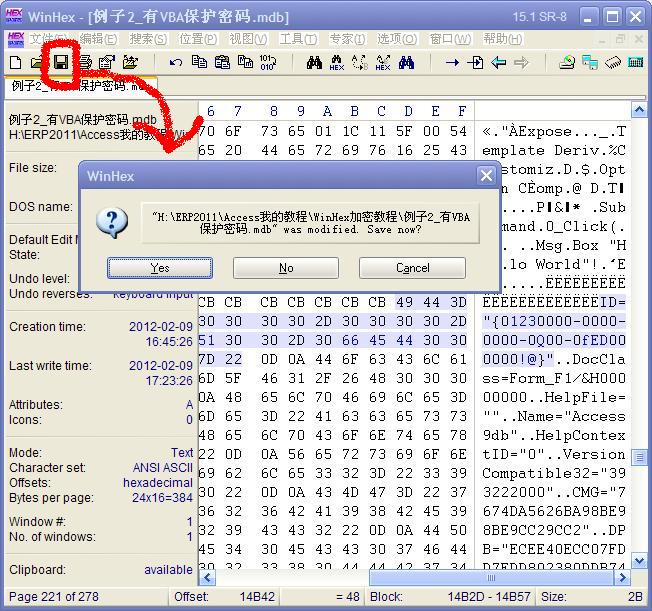This screenshot has height=611, width=652.
Task: Click the Replace Text icon
Action: tap(360, 63)
